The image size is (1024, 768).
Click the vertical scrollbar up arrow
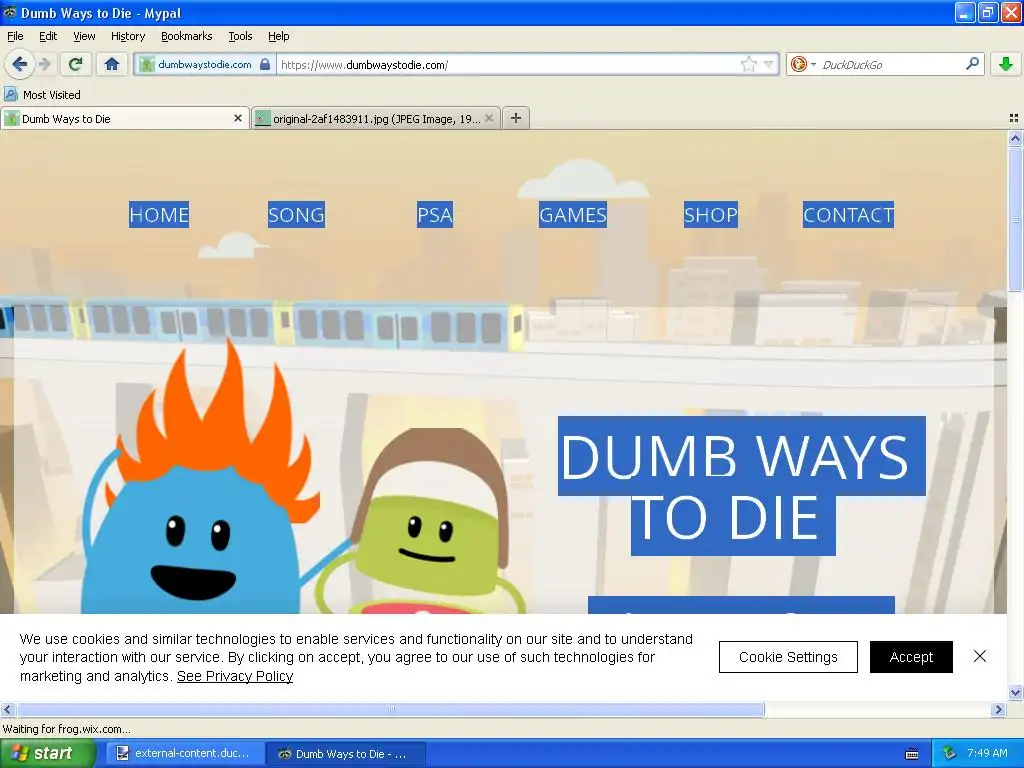pos(1015,138)
